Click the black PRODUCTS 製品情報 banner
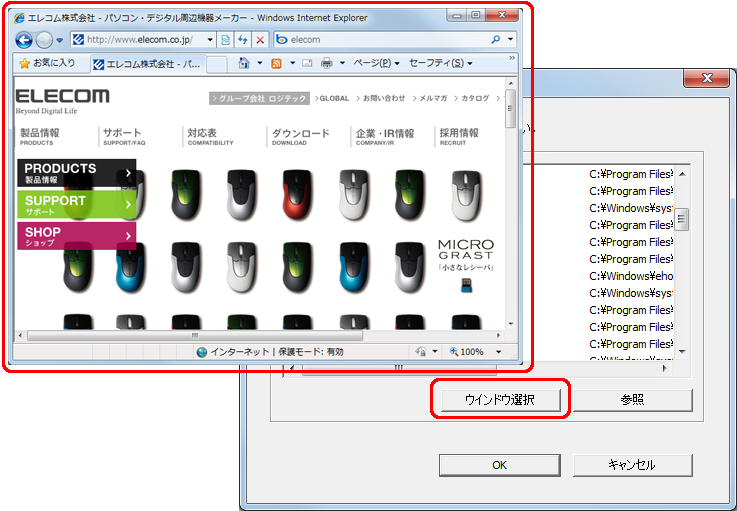 click(77, 173)
